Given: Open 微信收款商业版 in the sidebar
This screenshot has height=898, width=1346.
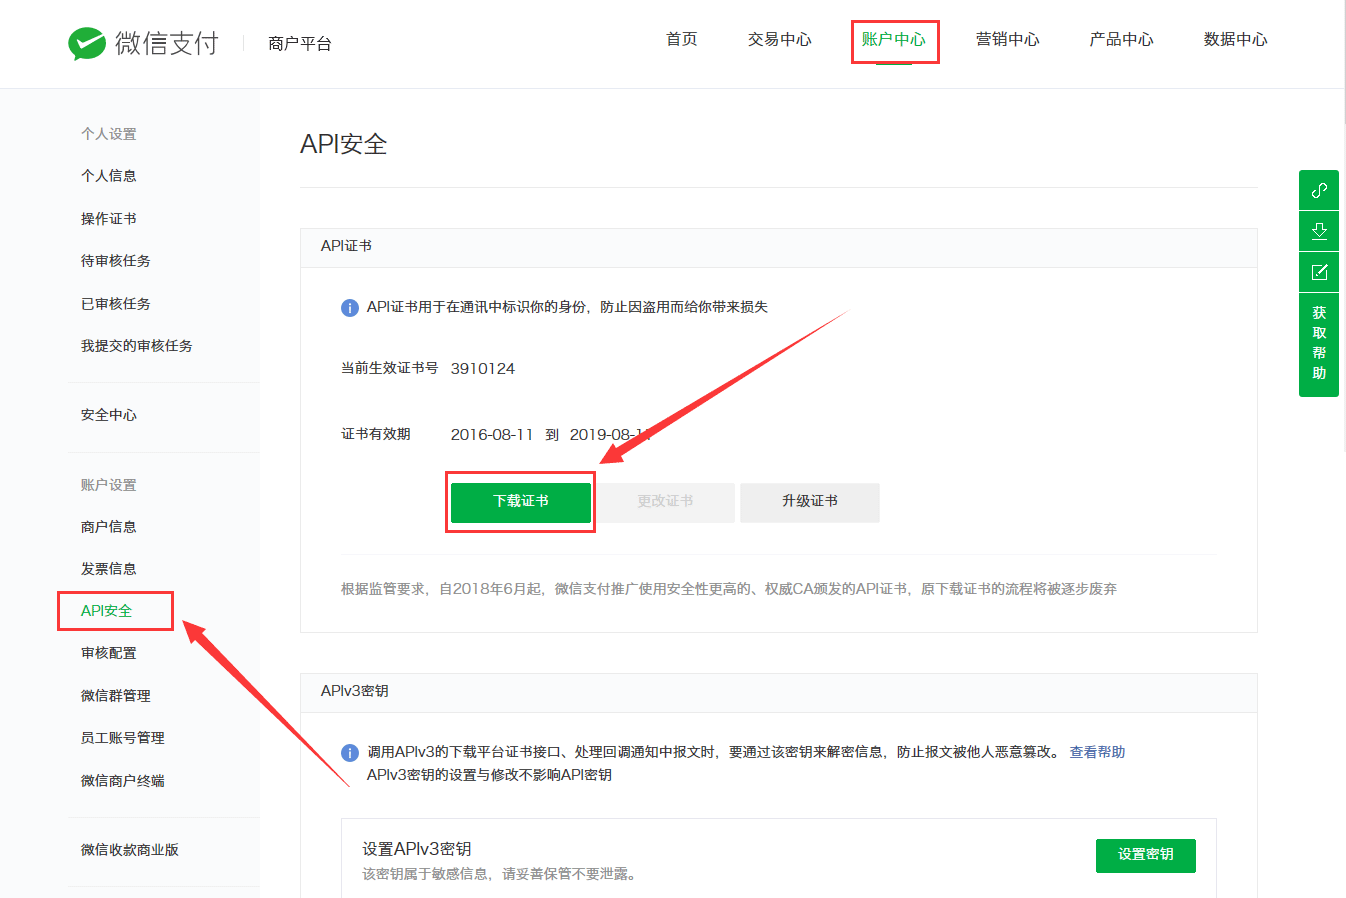Looking at the screenshot, I should click(130, 850).
